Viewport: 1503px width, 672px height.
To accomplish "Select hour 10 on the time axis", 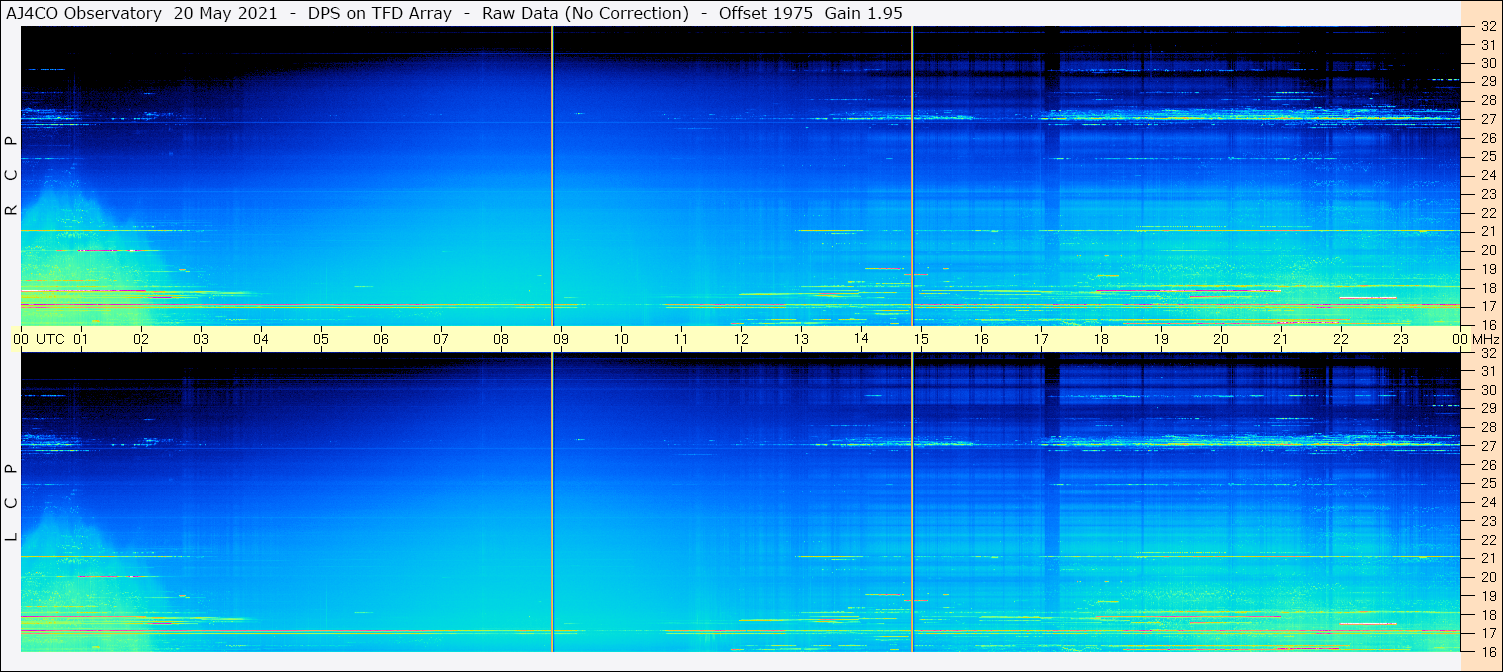I will coord(621,339).
